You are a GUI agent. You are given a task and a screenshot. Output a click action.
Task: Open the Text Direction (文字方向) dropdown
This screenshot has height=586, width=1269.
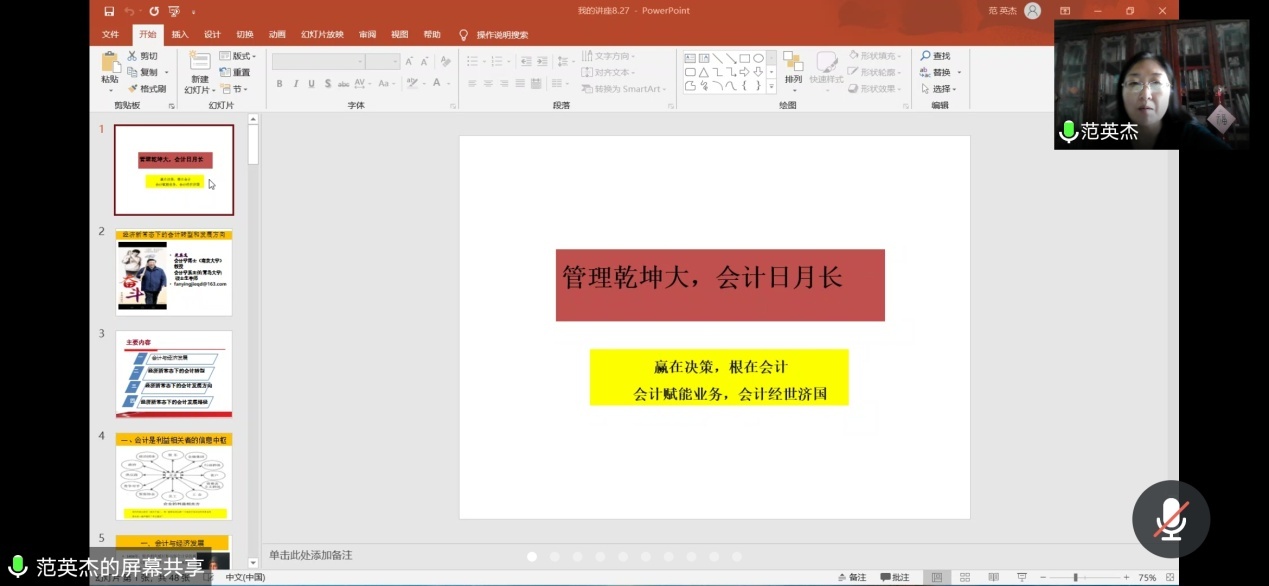click(x=614, y=55)
